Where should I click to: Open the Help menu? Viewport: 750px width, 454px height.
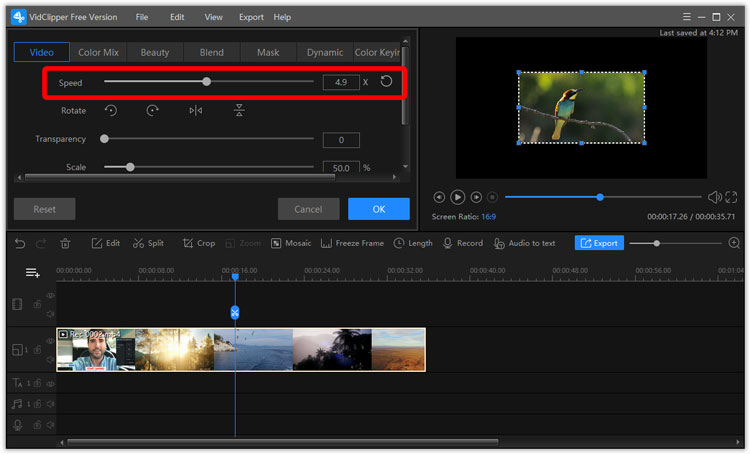pos(282,17)
